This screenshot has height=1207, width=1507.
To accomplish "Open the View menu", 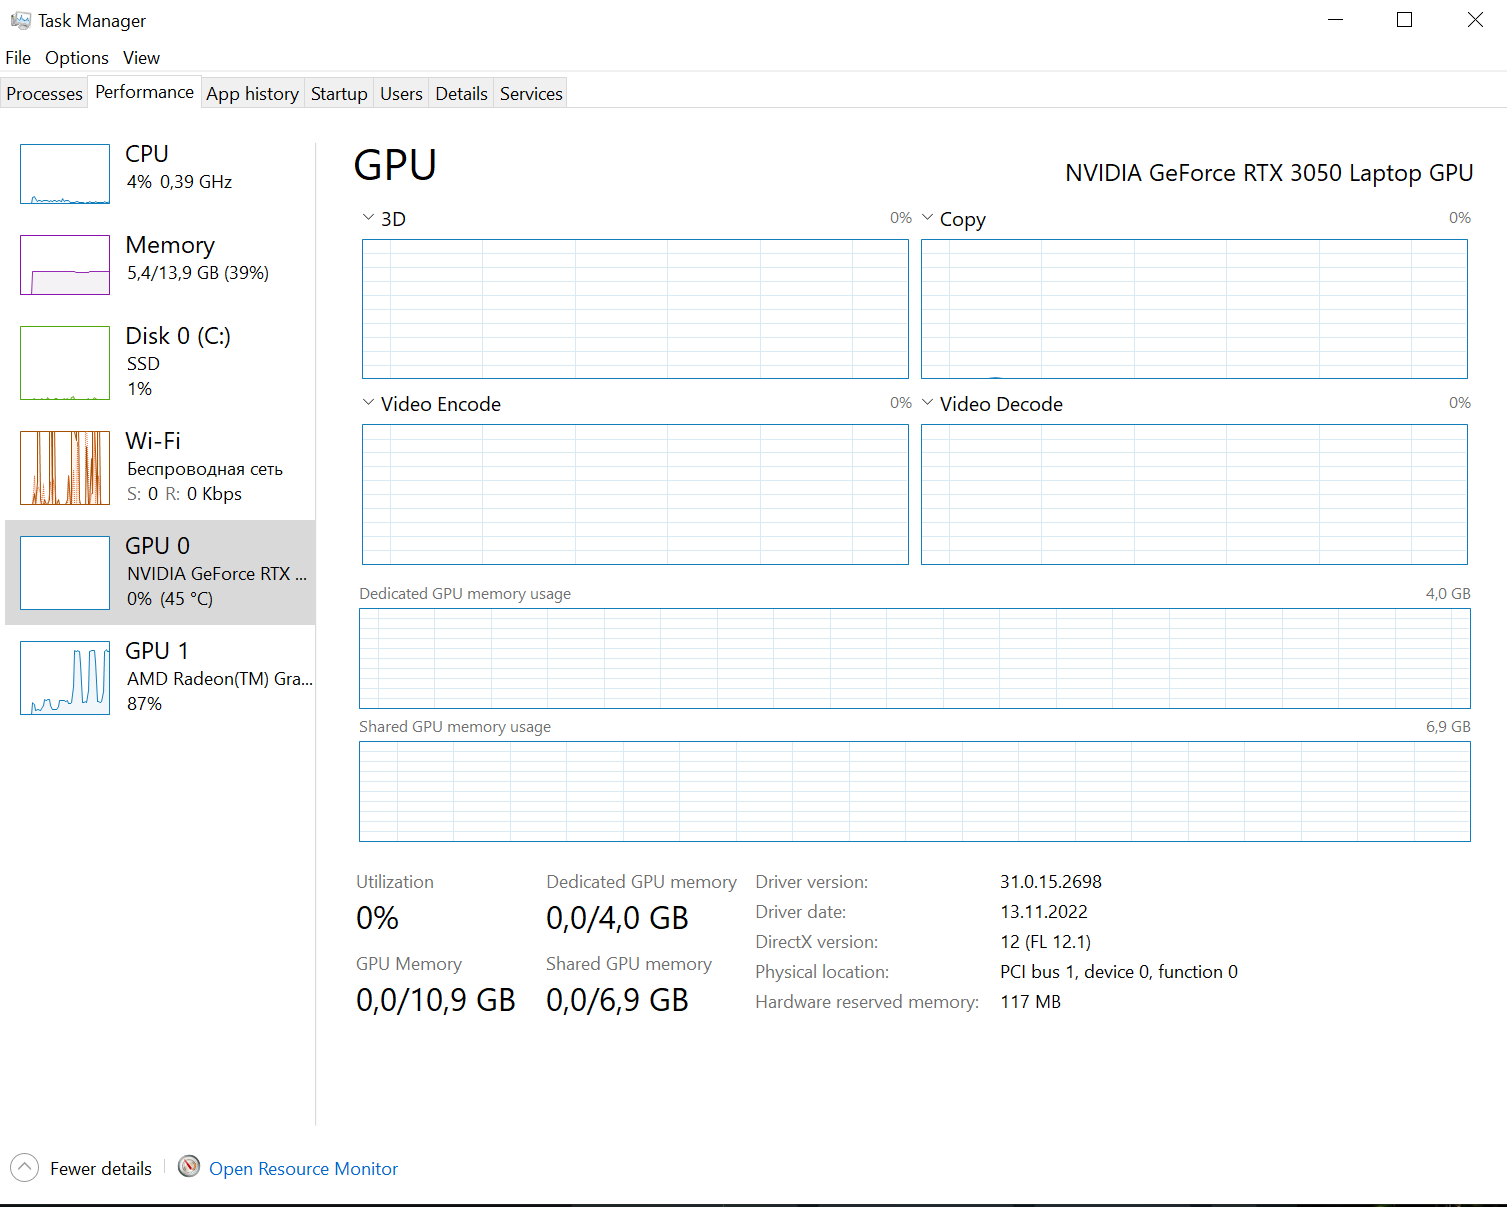I will click(141, 58).
